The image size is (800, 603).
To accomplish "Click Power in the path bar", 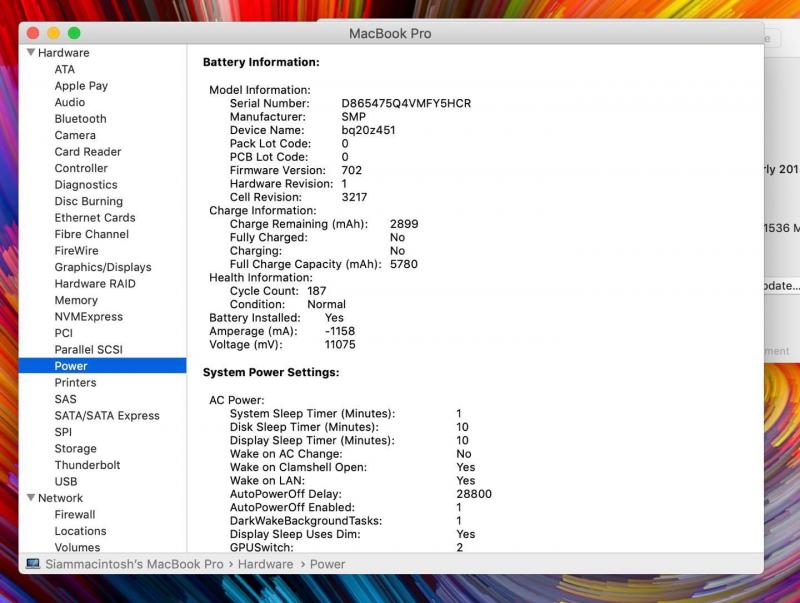I will 328,564.
